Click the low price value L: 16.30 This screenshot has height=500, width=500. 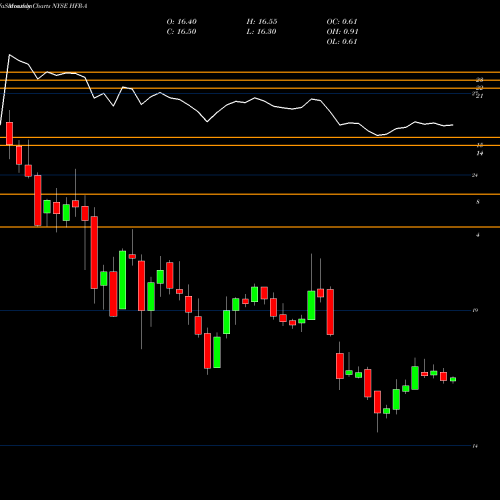coord(262,32)
